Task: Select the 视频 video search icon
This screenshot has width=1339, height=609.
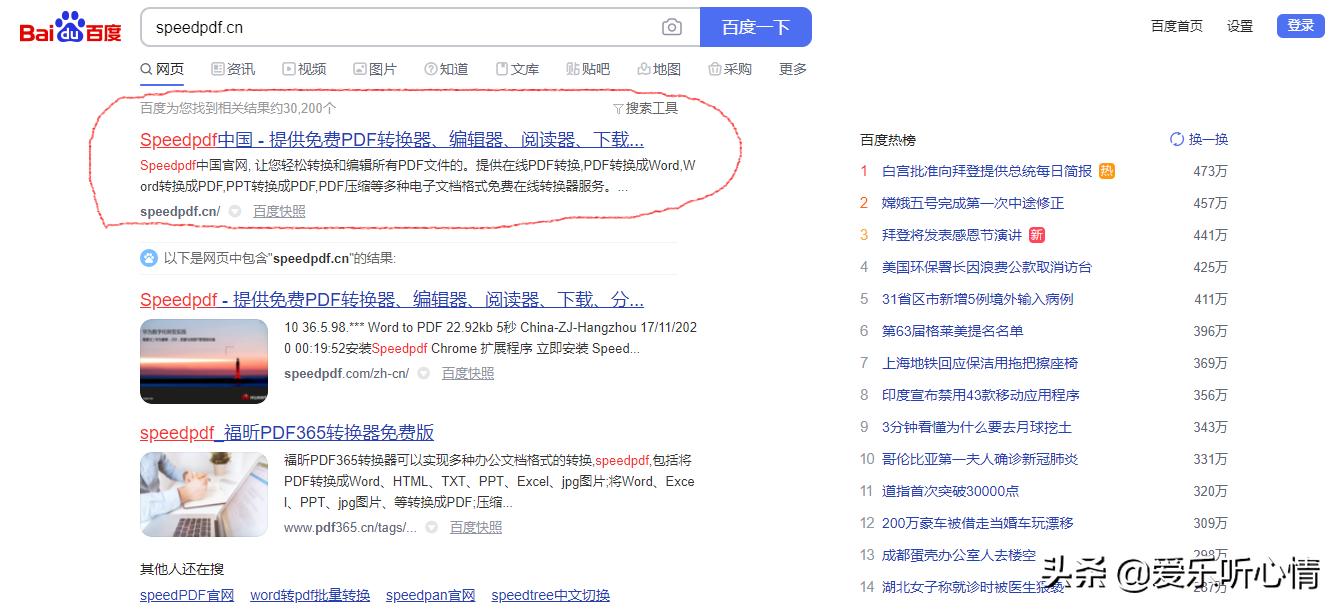Action: coord(289,69)
